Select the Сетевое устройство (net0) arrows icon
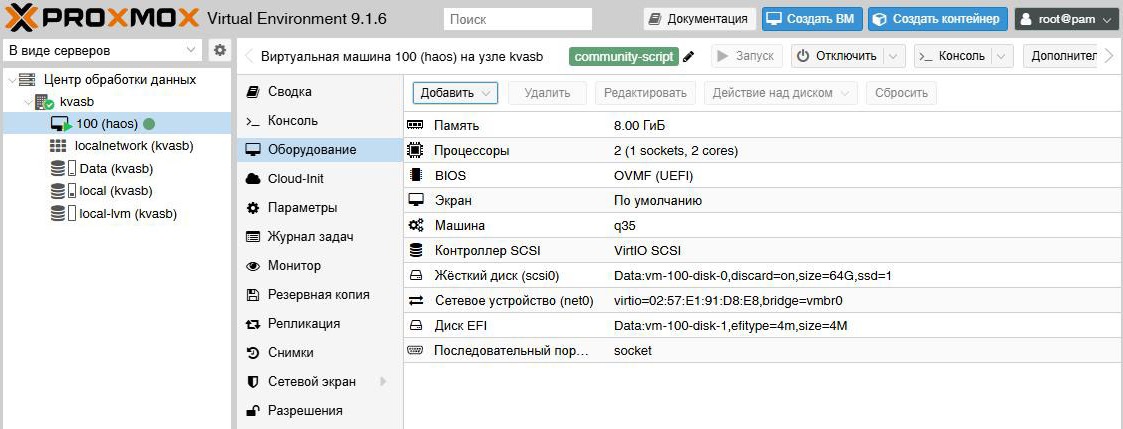Image resolution: width=1123 pixels, height=429 pixels. (415, 301)
